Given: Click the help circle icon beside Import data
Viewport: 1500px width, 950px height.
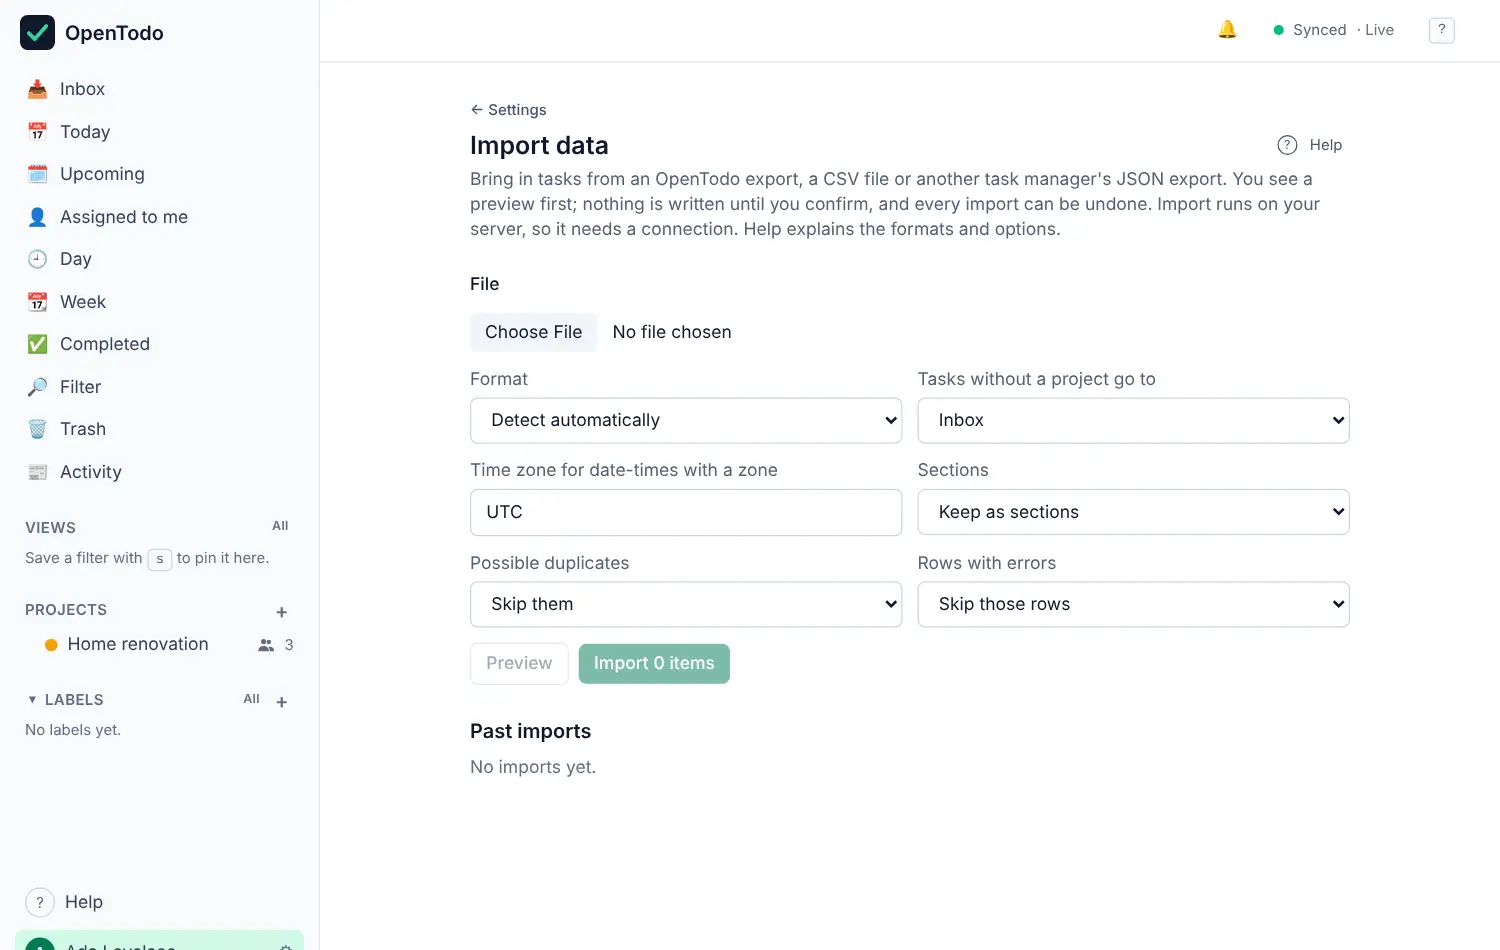Looking at the screenshot, I should pyautogui.click(x=1287, y=145).
